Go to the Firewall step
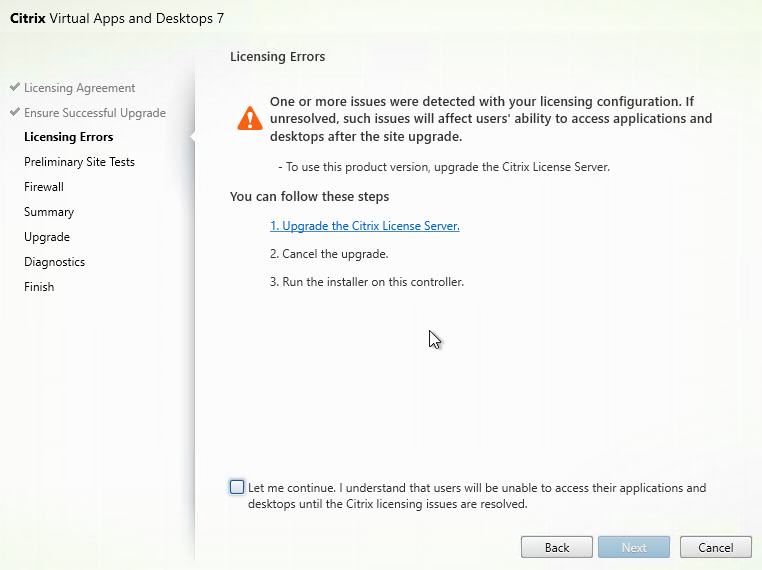762x570 pixels. coord(44,187)
